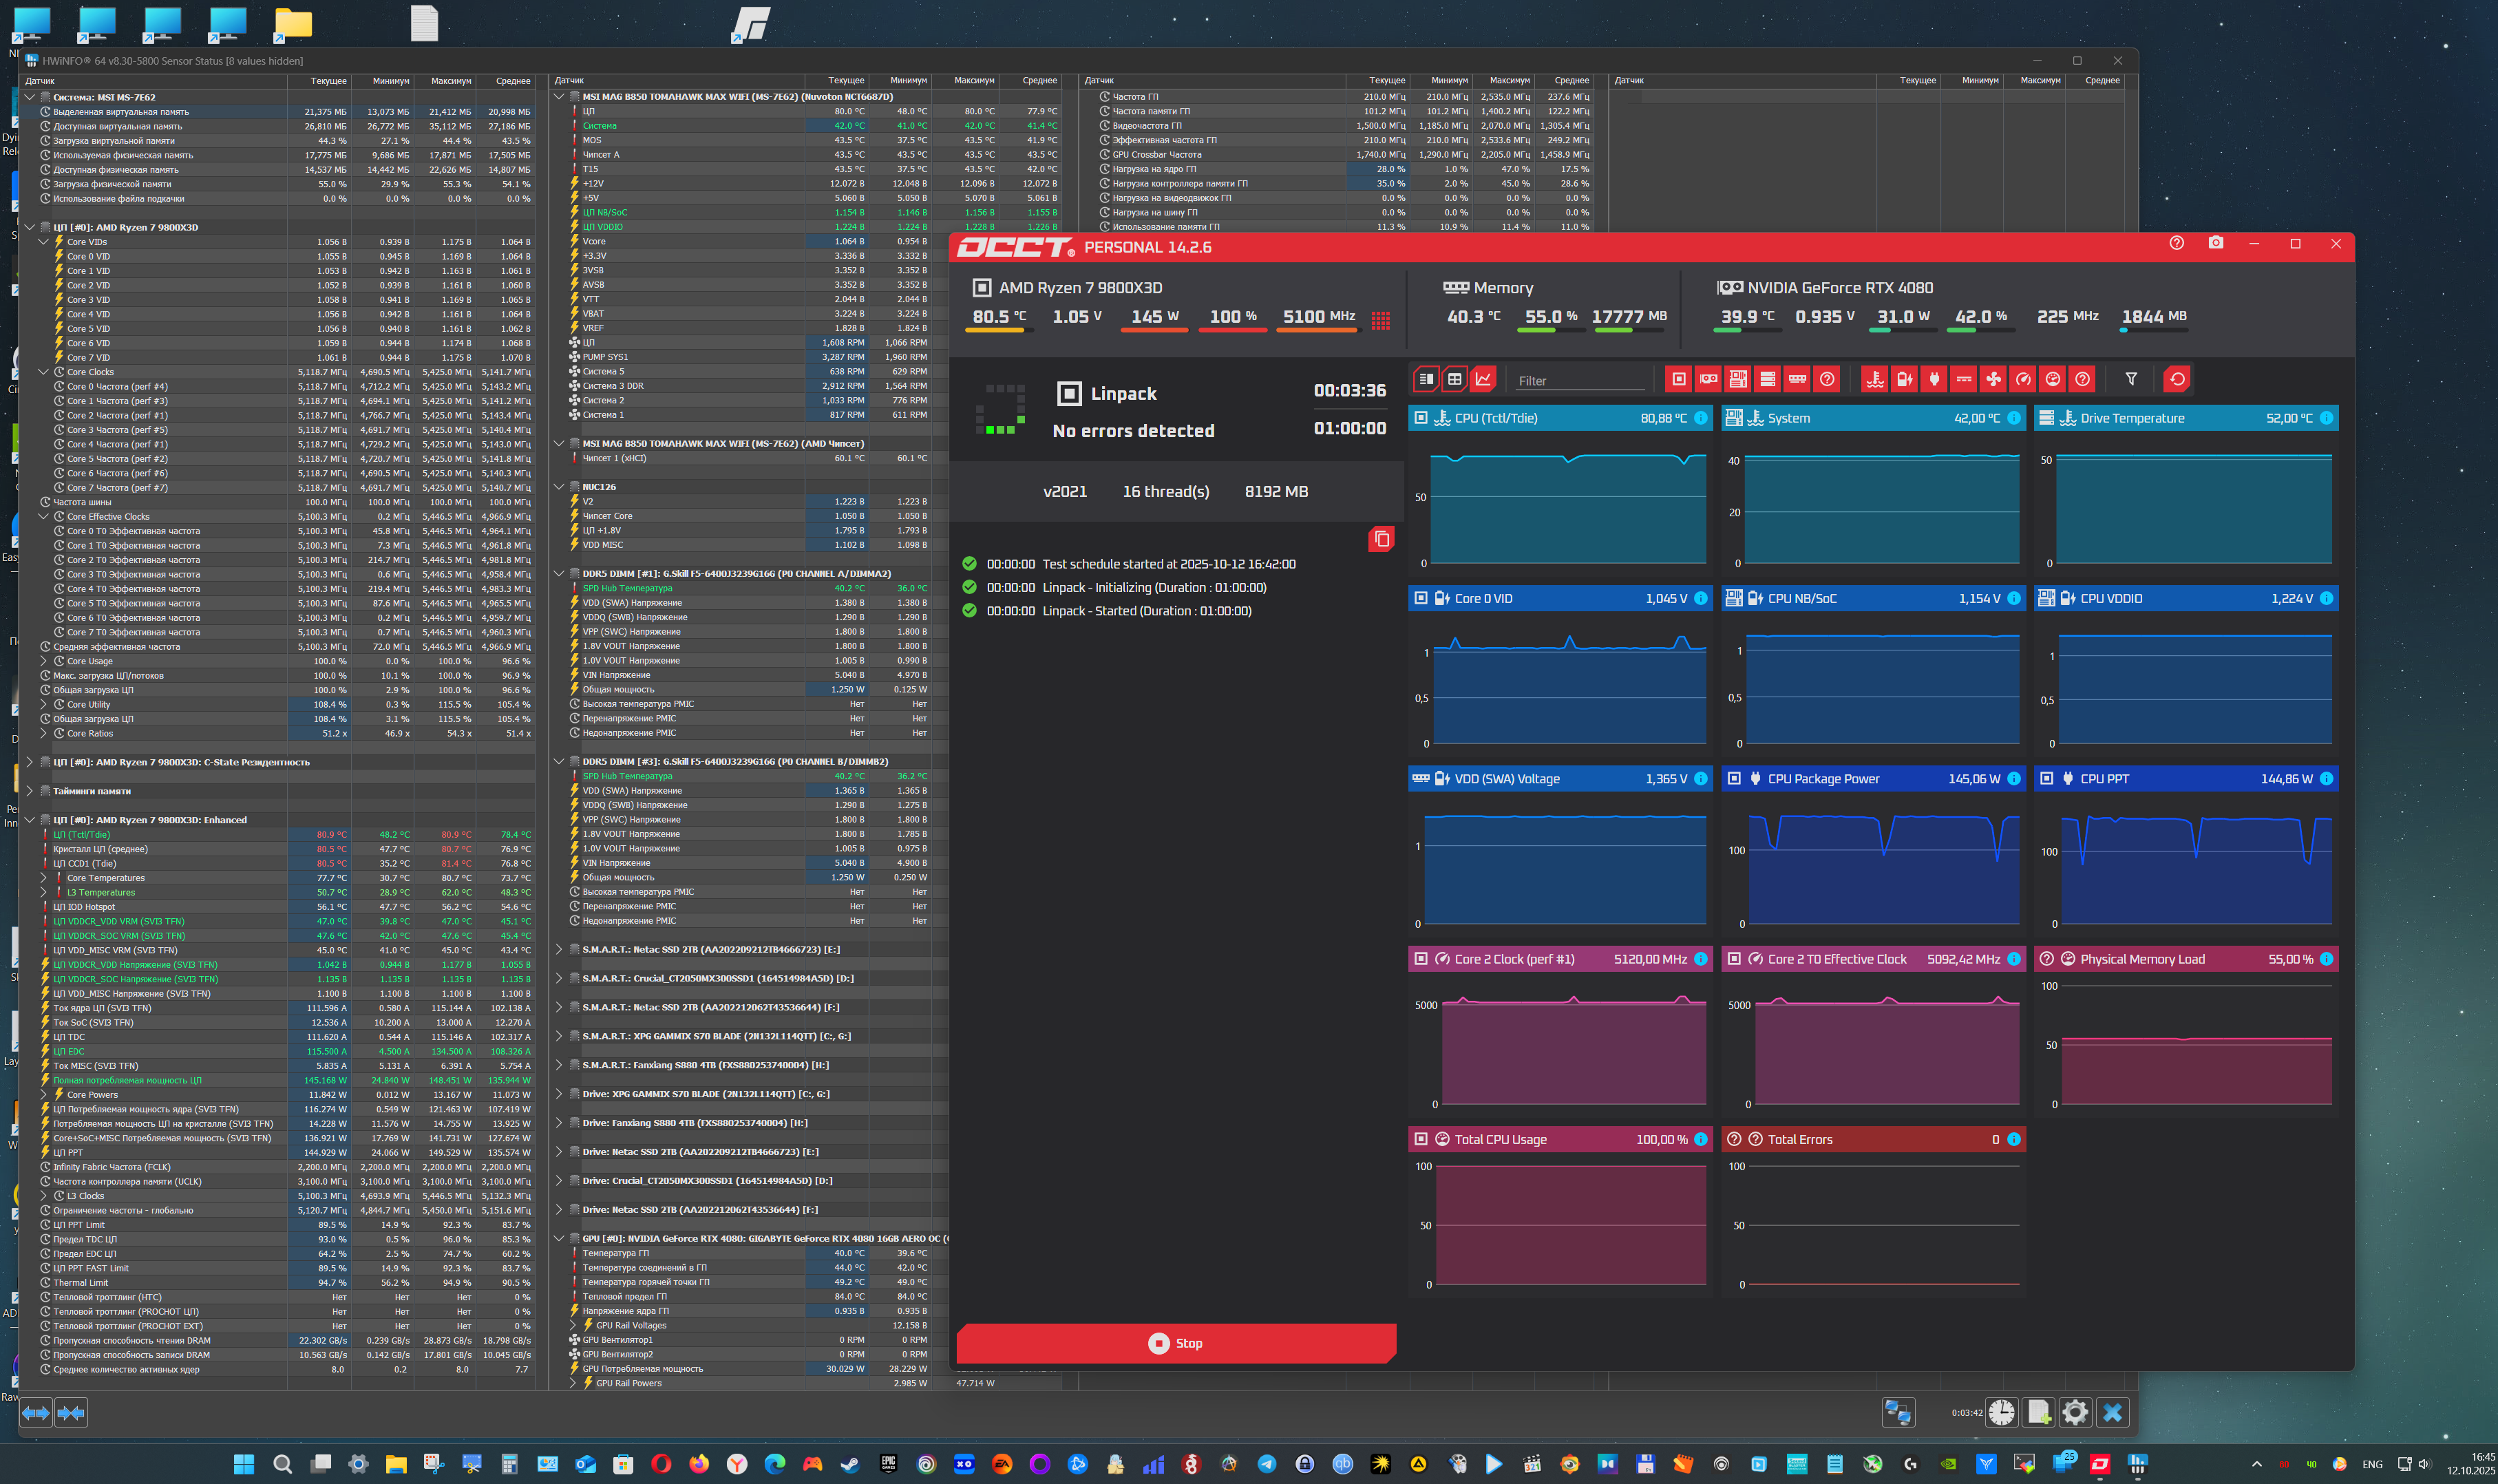The image size is (2498, 1484).
Task: Toggle the GPU sensor filter icon
Action: pyautogui.click(x=1708, y=379)
